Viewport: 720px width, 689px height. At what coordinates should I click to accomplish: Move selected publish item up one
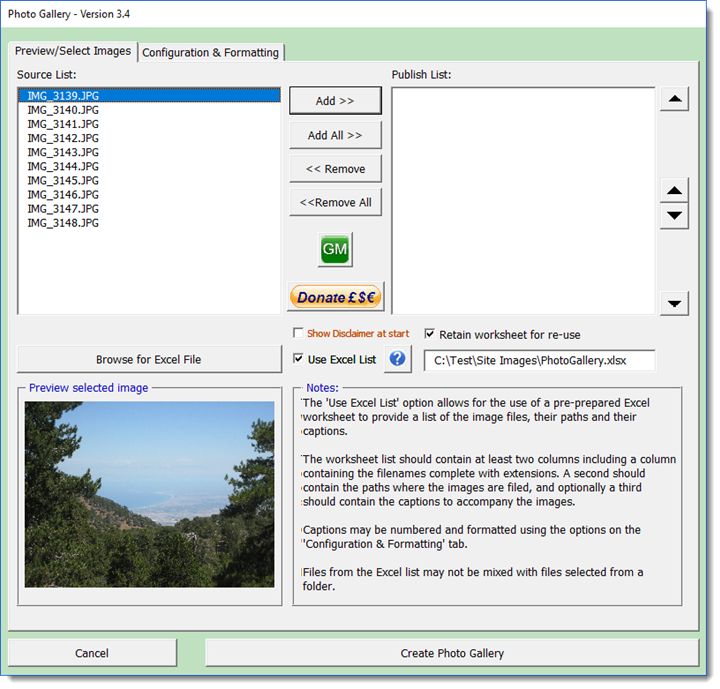tap(675, 191)
